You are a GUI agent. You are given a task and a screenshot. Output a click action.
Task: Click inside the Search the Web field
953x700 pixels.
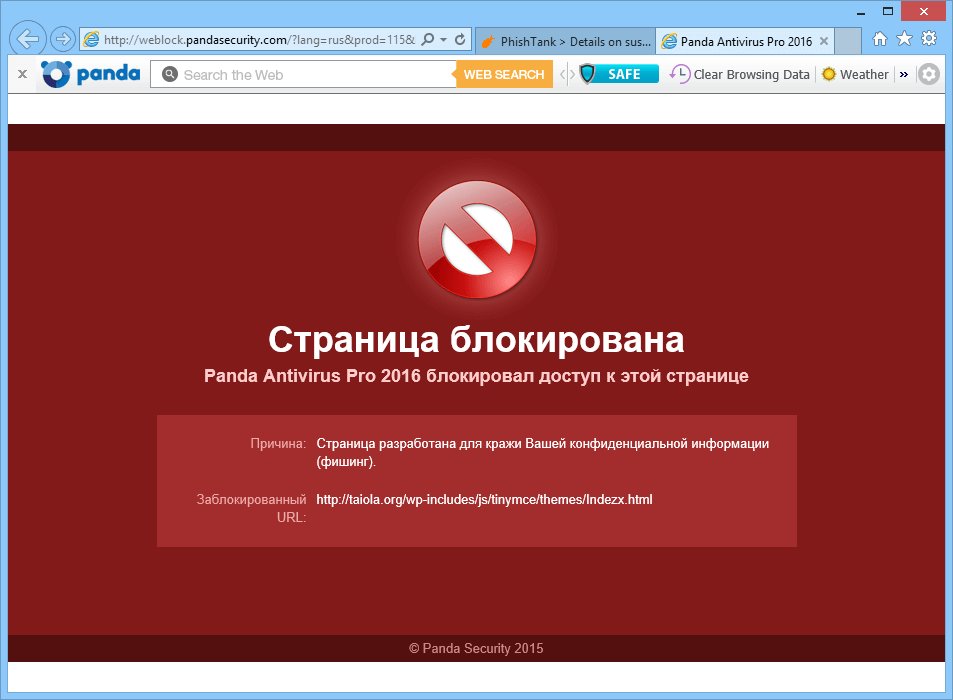[x=300, y=74]
